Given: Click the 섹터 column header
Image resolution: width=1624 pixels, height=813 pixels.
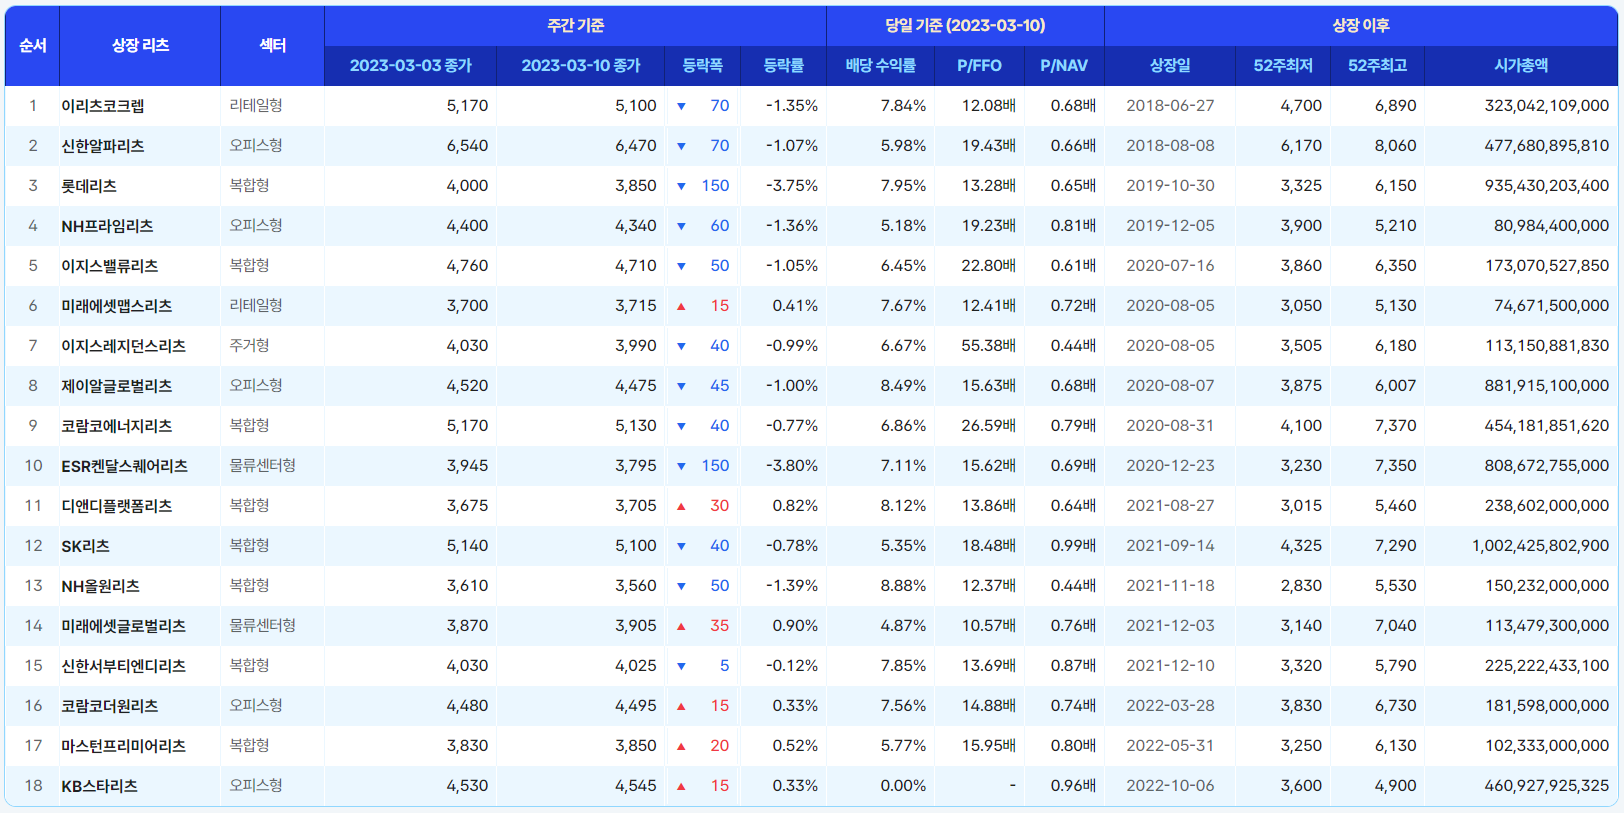Looking at the screenshot, I should click(273, 46).
